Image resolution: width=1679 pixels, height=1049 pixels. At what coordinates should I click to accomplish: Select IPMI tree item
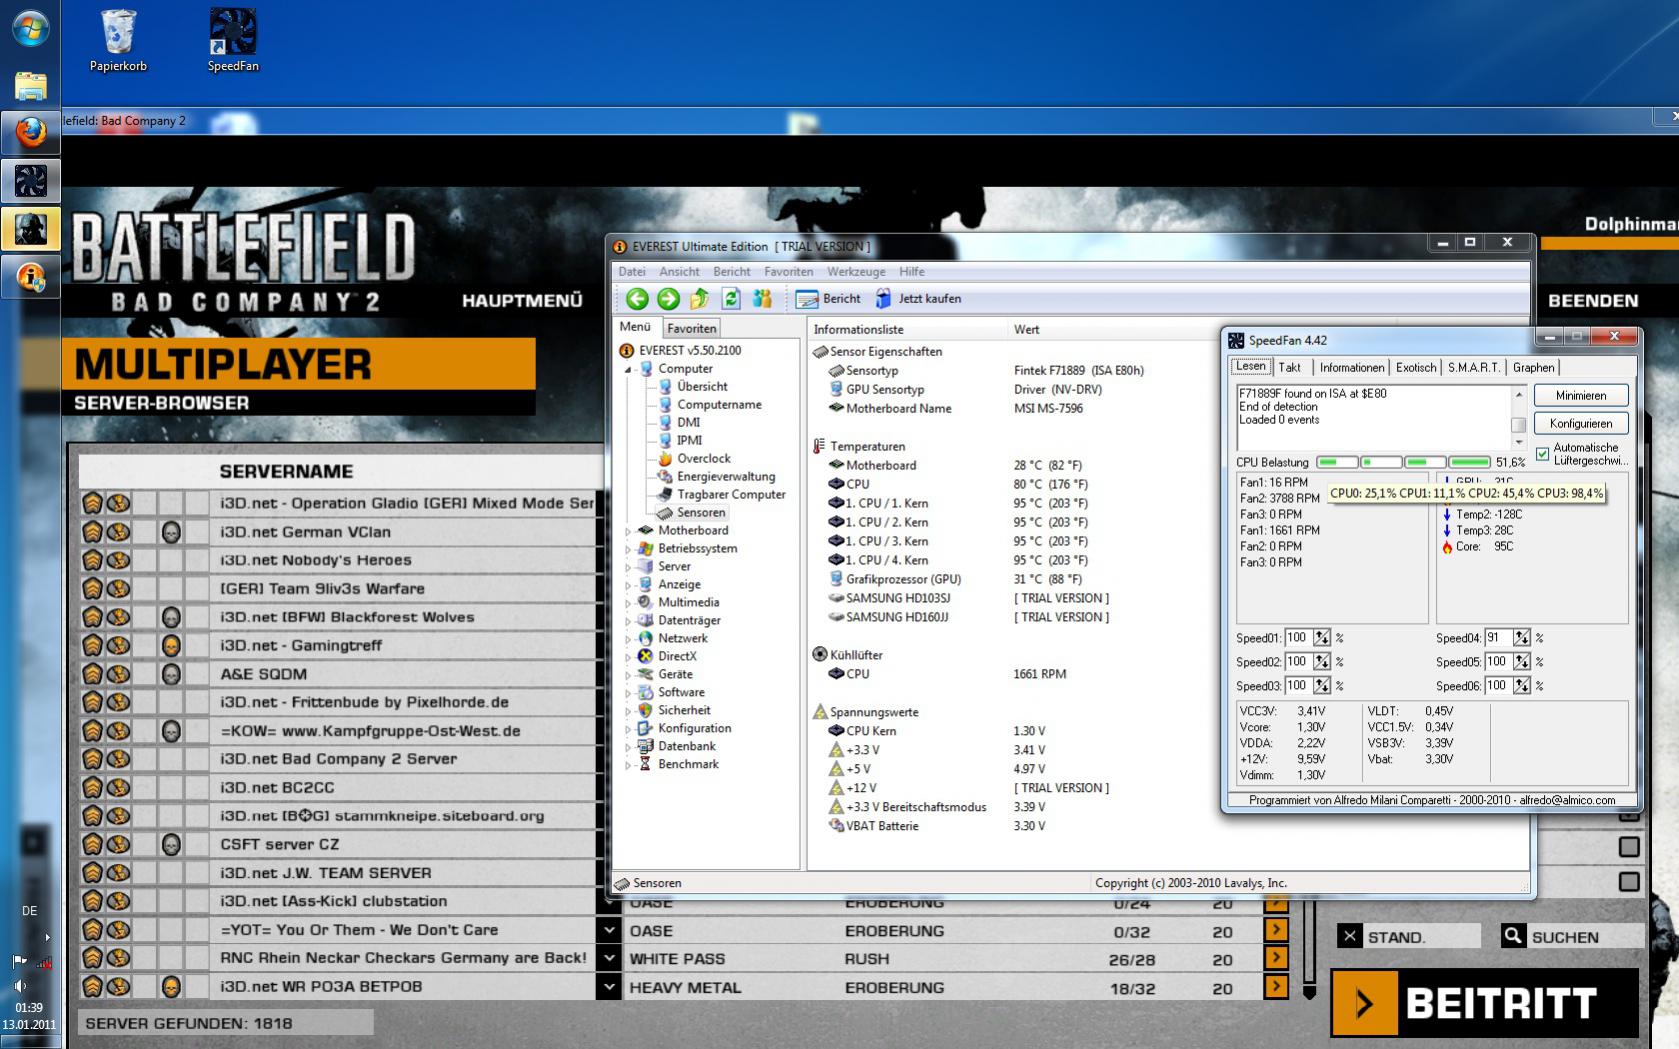coord(689,440)
